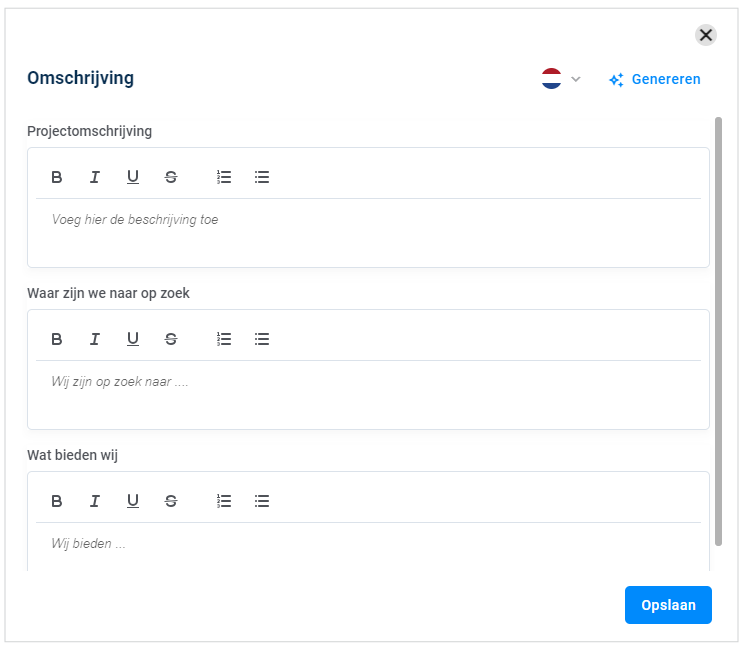743x647 pixels.
Task: Apply italic in the Projectomschrijving editor
Action: [x=95, y=177]
